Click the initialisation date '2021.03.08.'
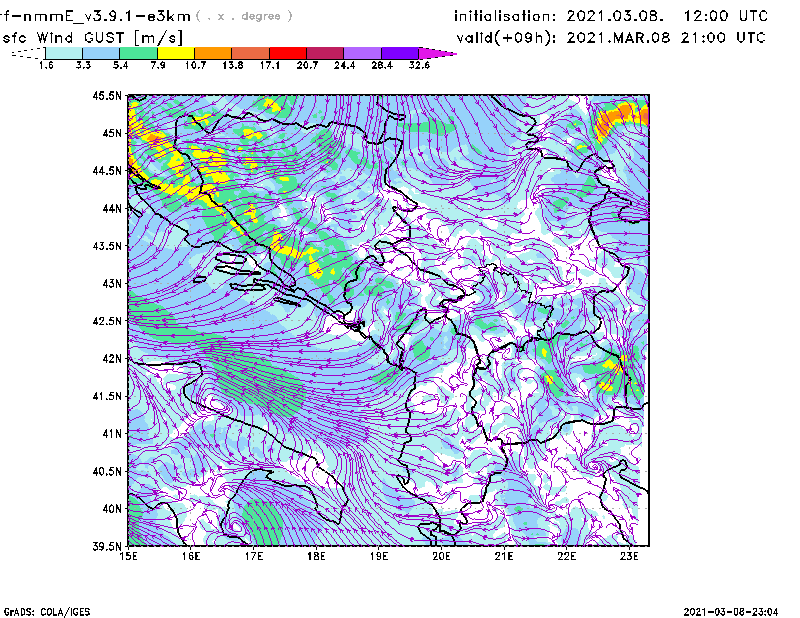 tap(615, 16)
